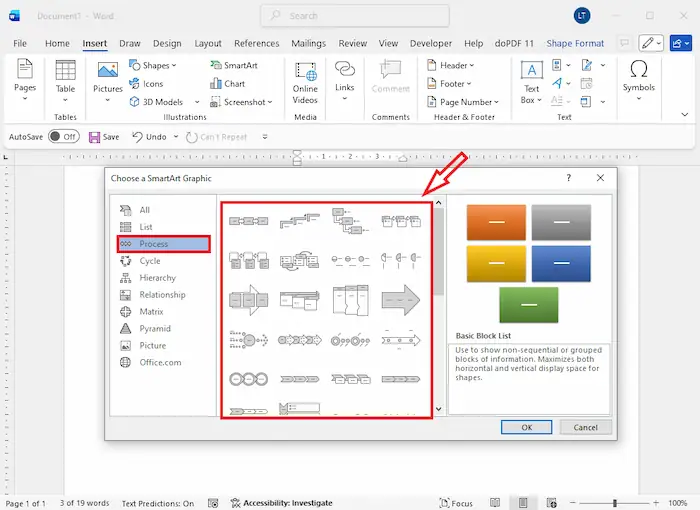Toggle the AutoSave switch
The image size is (700, 510).
click(x=63, y=137)
